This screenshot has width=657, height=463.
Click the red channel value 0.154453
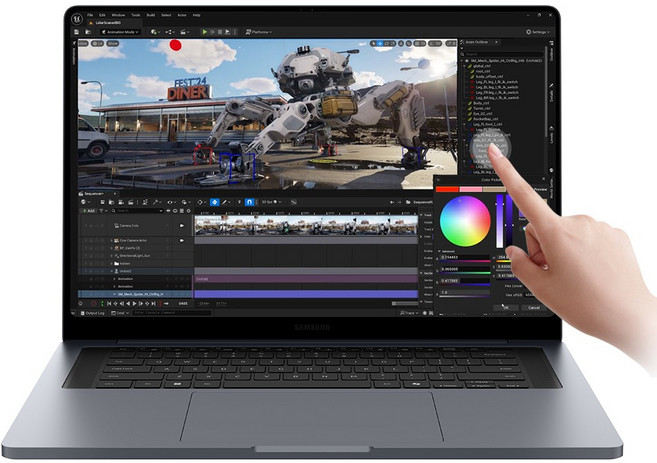tap(464, 257)
